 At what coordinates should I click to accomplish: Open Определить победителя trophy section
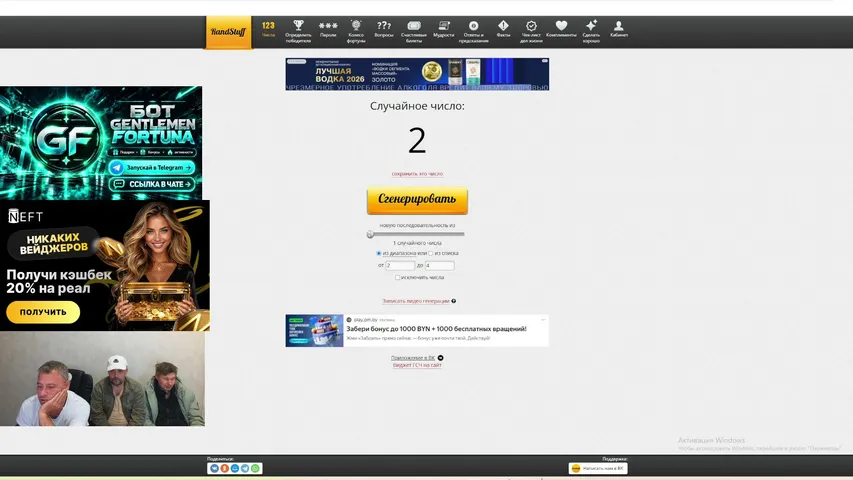pos(298,32)
